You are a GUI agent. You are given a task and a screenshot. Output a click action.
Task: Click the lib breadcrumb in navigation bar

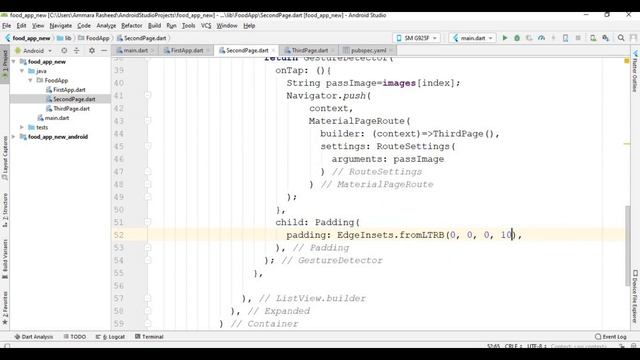(x=64, y=38)
